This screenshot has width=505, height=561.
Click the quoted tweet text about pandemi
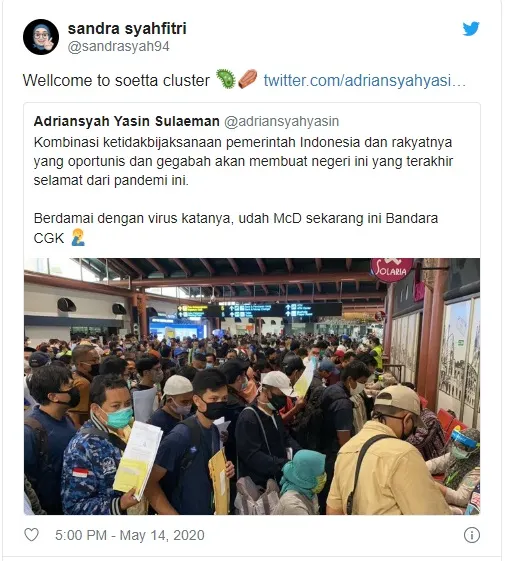tap(243, 161)
